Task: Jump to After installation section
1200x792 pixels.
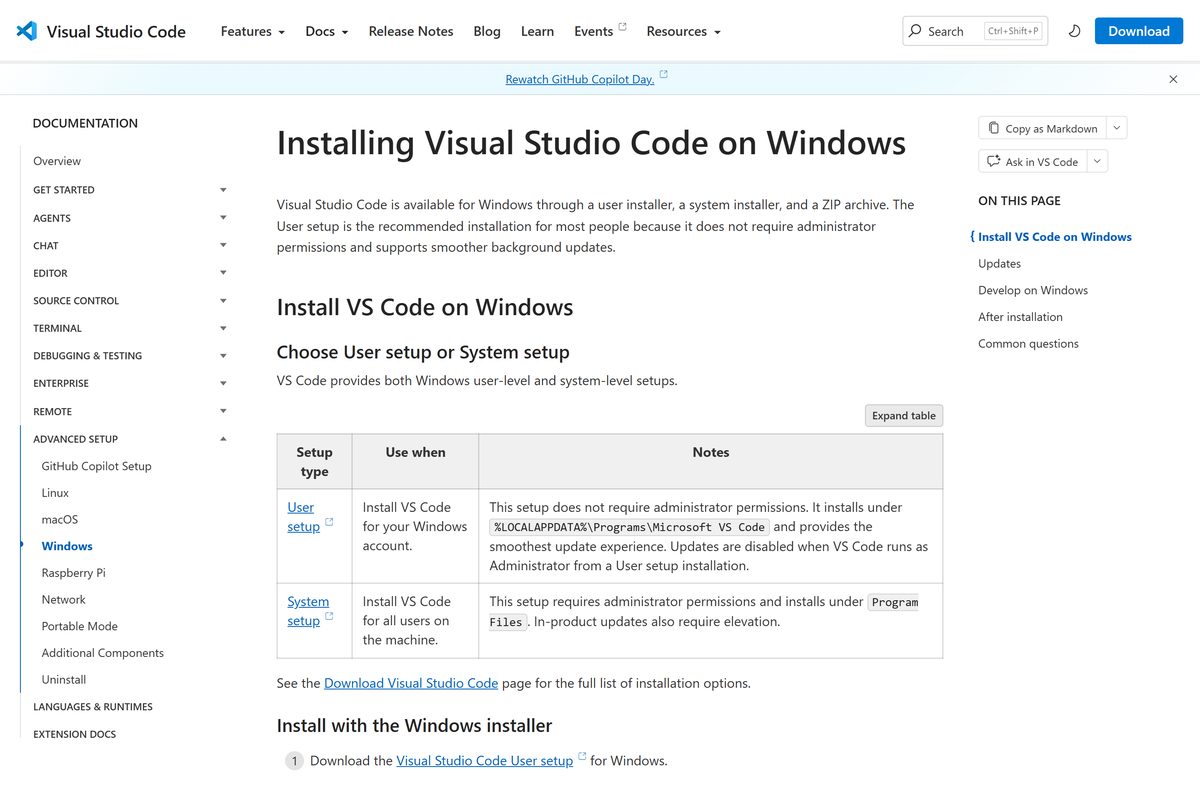Action: (x=1020, y=317)
